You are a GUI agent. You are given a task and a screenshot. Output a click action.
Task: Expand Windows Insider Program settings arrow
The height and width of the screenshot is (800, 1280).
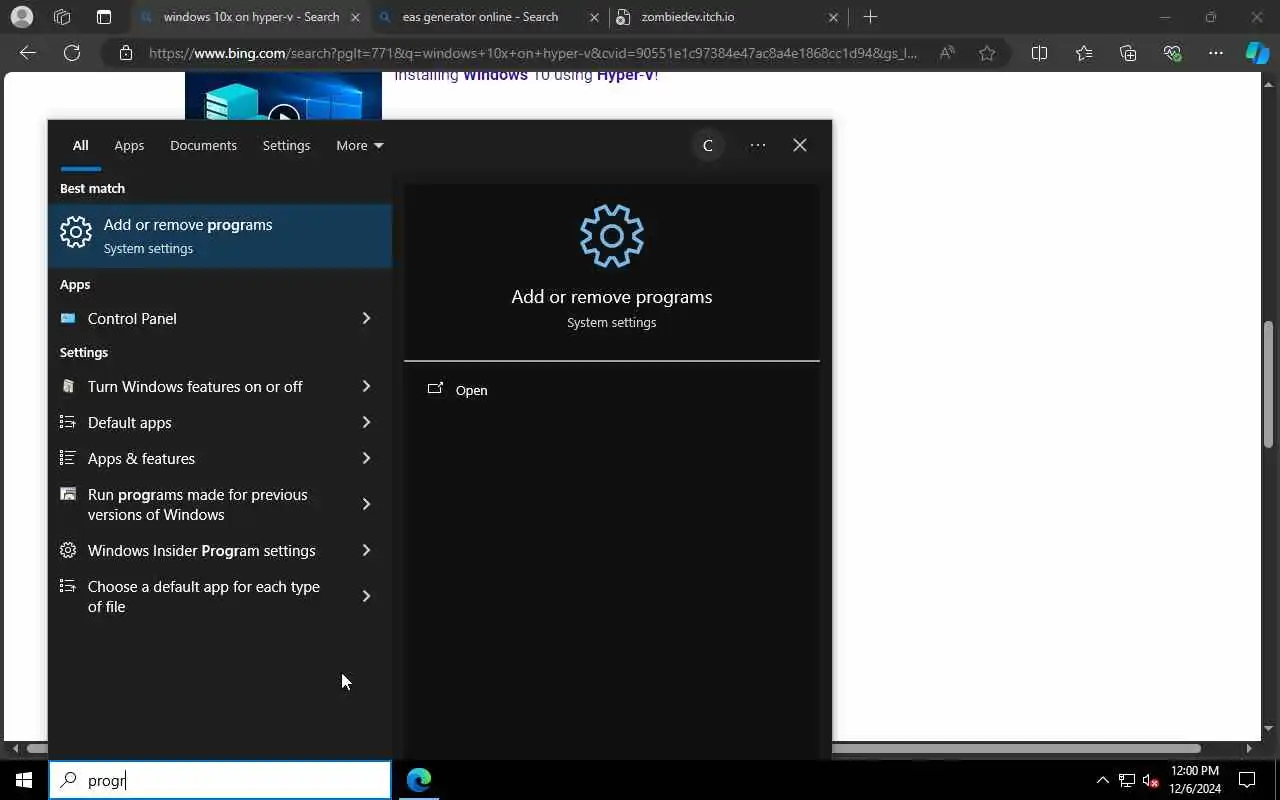click(366, 550)
